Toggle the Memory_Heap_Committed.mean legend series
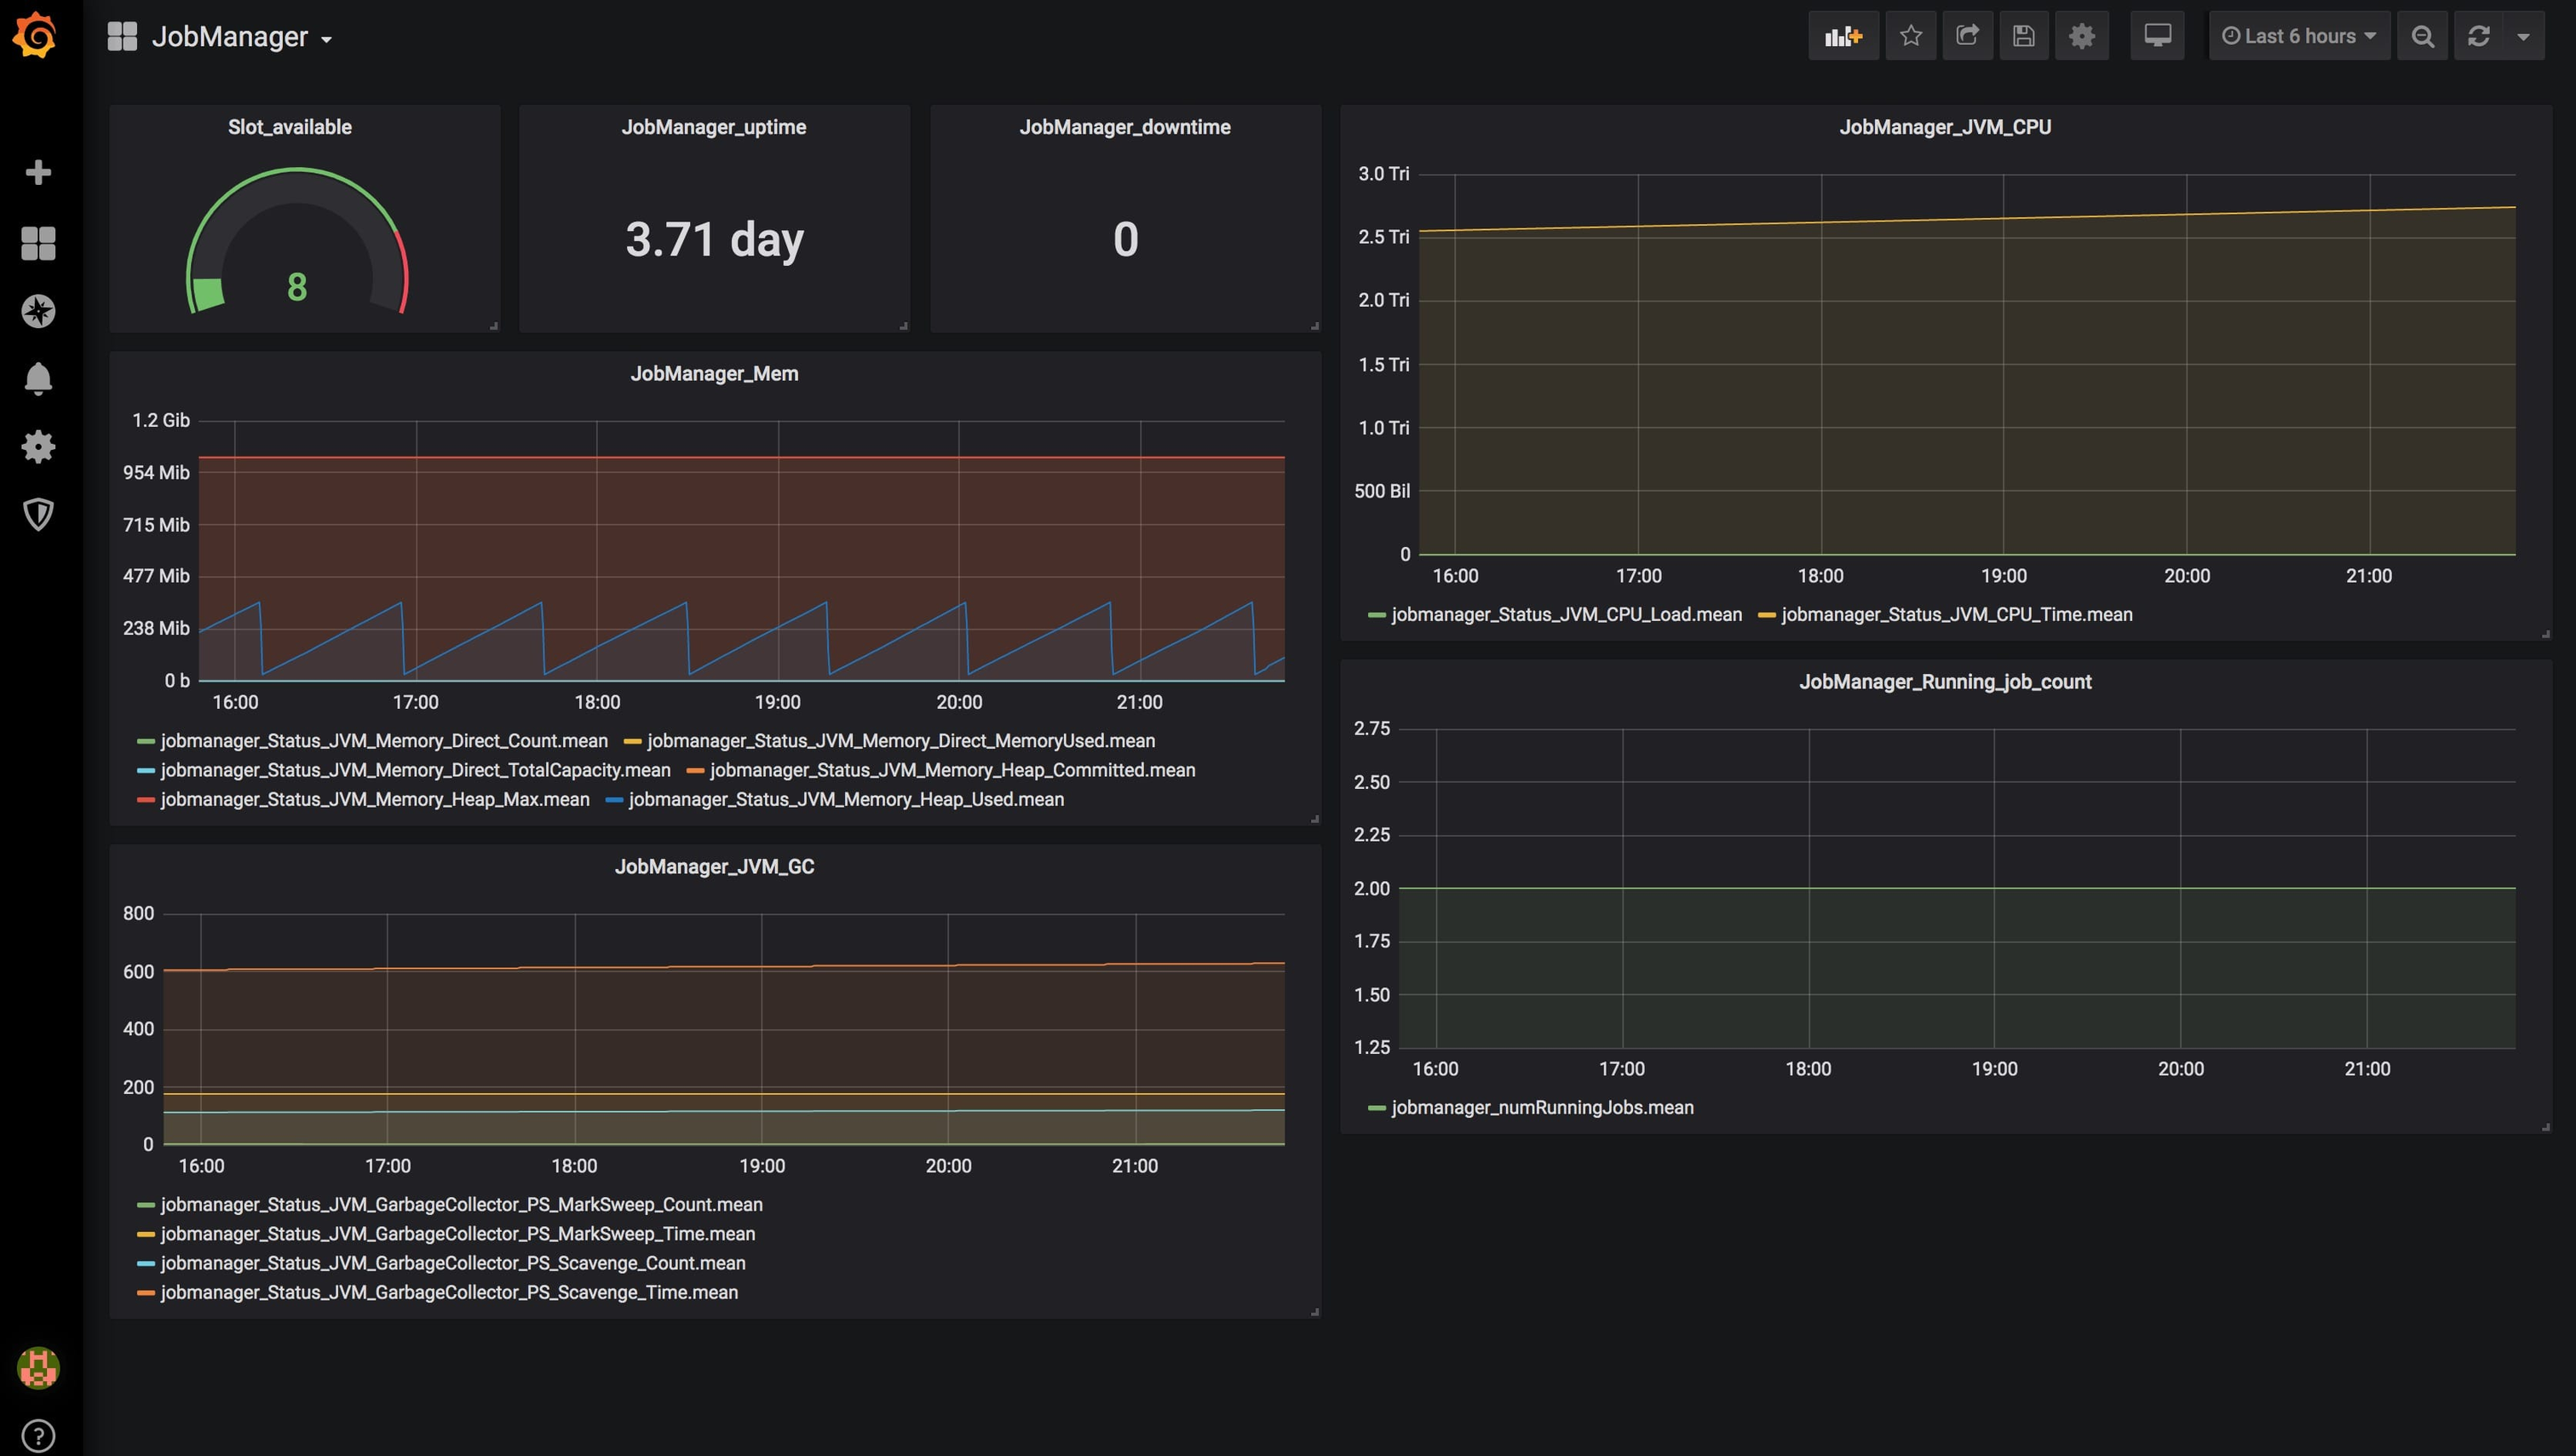The width and height of the screenshot is (2576, 1456). pyautogui.click(x=953, y=770)
